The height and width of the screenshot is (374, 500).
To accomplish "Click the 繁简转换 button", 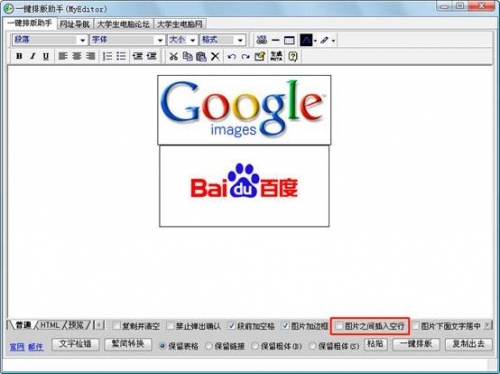I will click(x=128, y=344).
